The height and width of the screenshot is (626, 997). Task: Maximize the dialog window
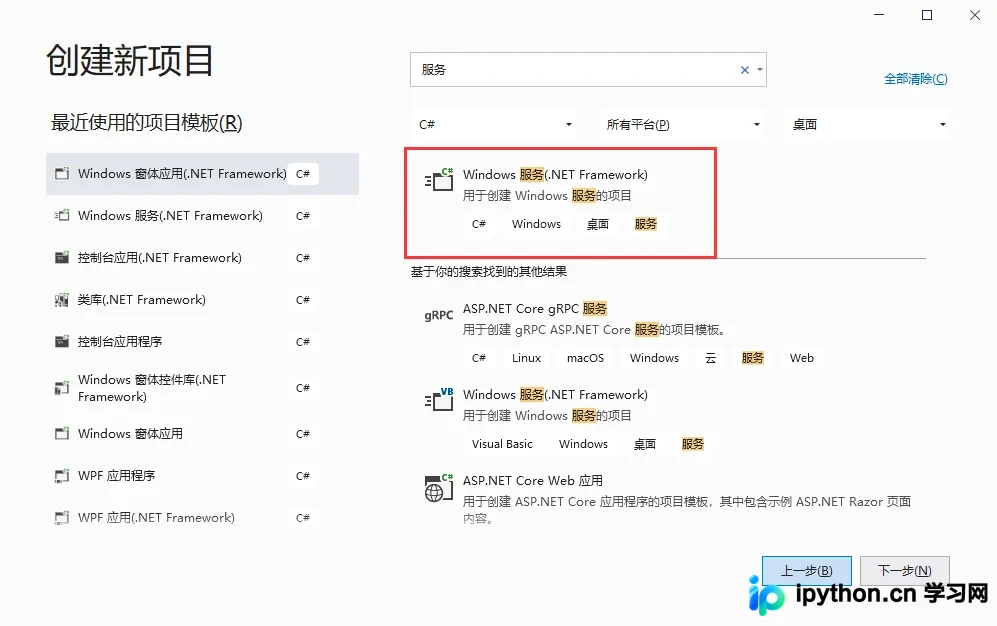point(927,15)
